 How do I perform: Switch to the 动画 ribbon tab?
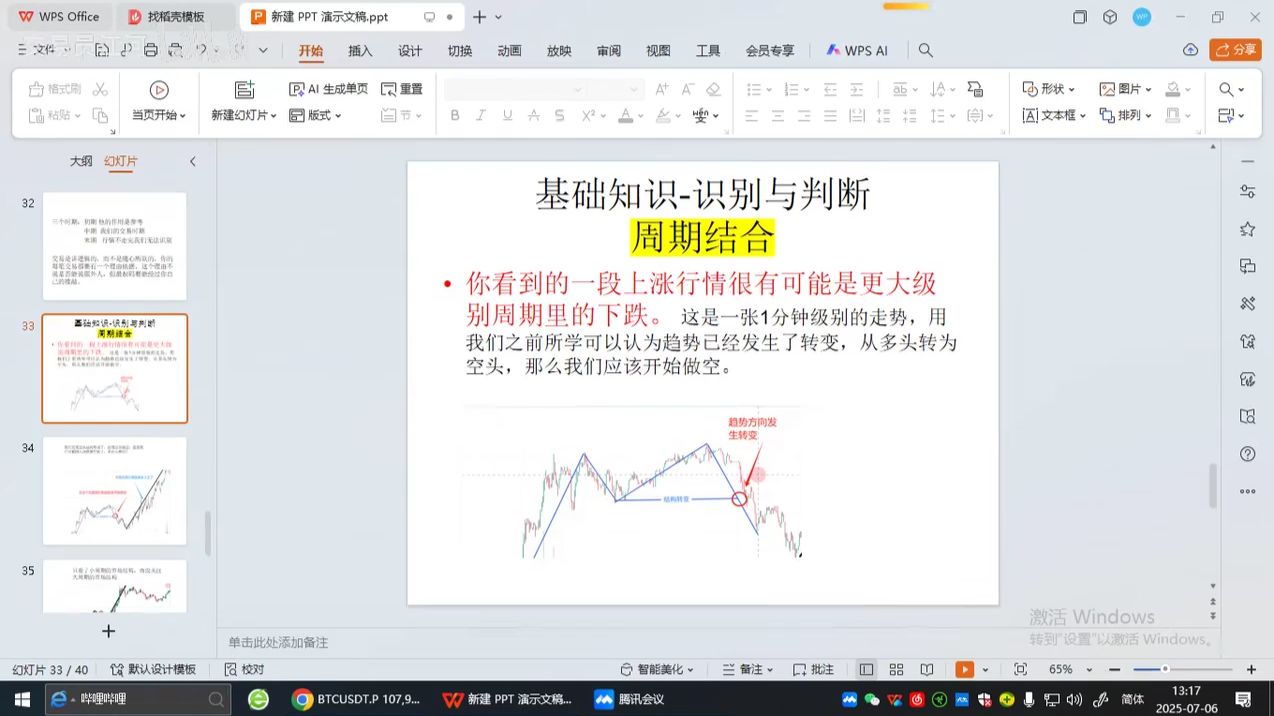[x=510, y=51]
